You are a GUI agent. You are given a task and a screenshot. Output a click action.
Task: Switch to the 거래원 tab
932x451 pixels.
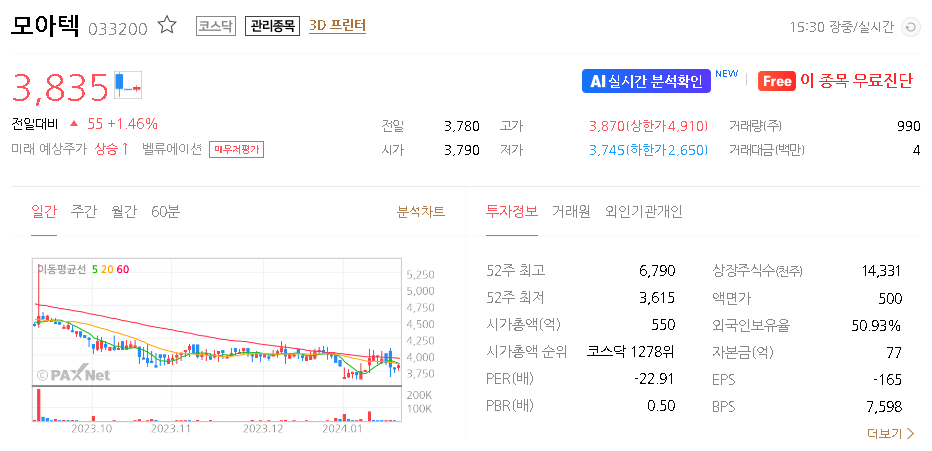[x=571, y=212]
